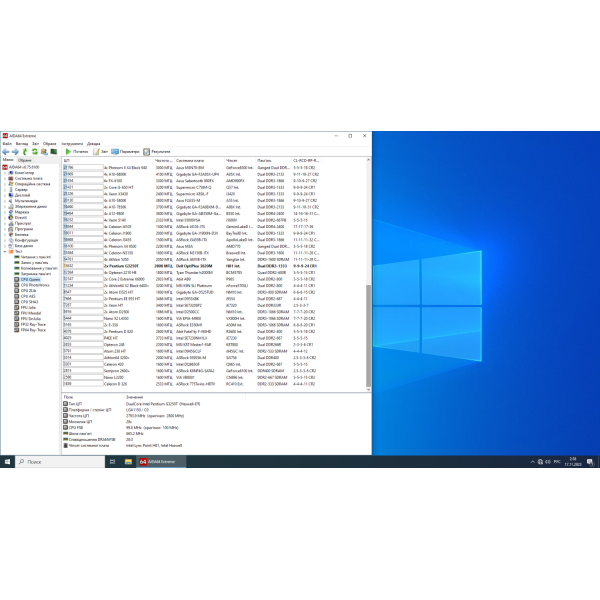The height and width of the screenshot is (600, 600).
Task: Expand the Комп'ютер tree node
Action: tap(5, 173)
